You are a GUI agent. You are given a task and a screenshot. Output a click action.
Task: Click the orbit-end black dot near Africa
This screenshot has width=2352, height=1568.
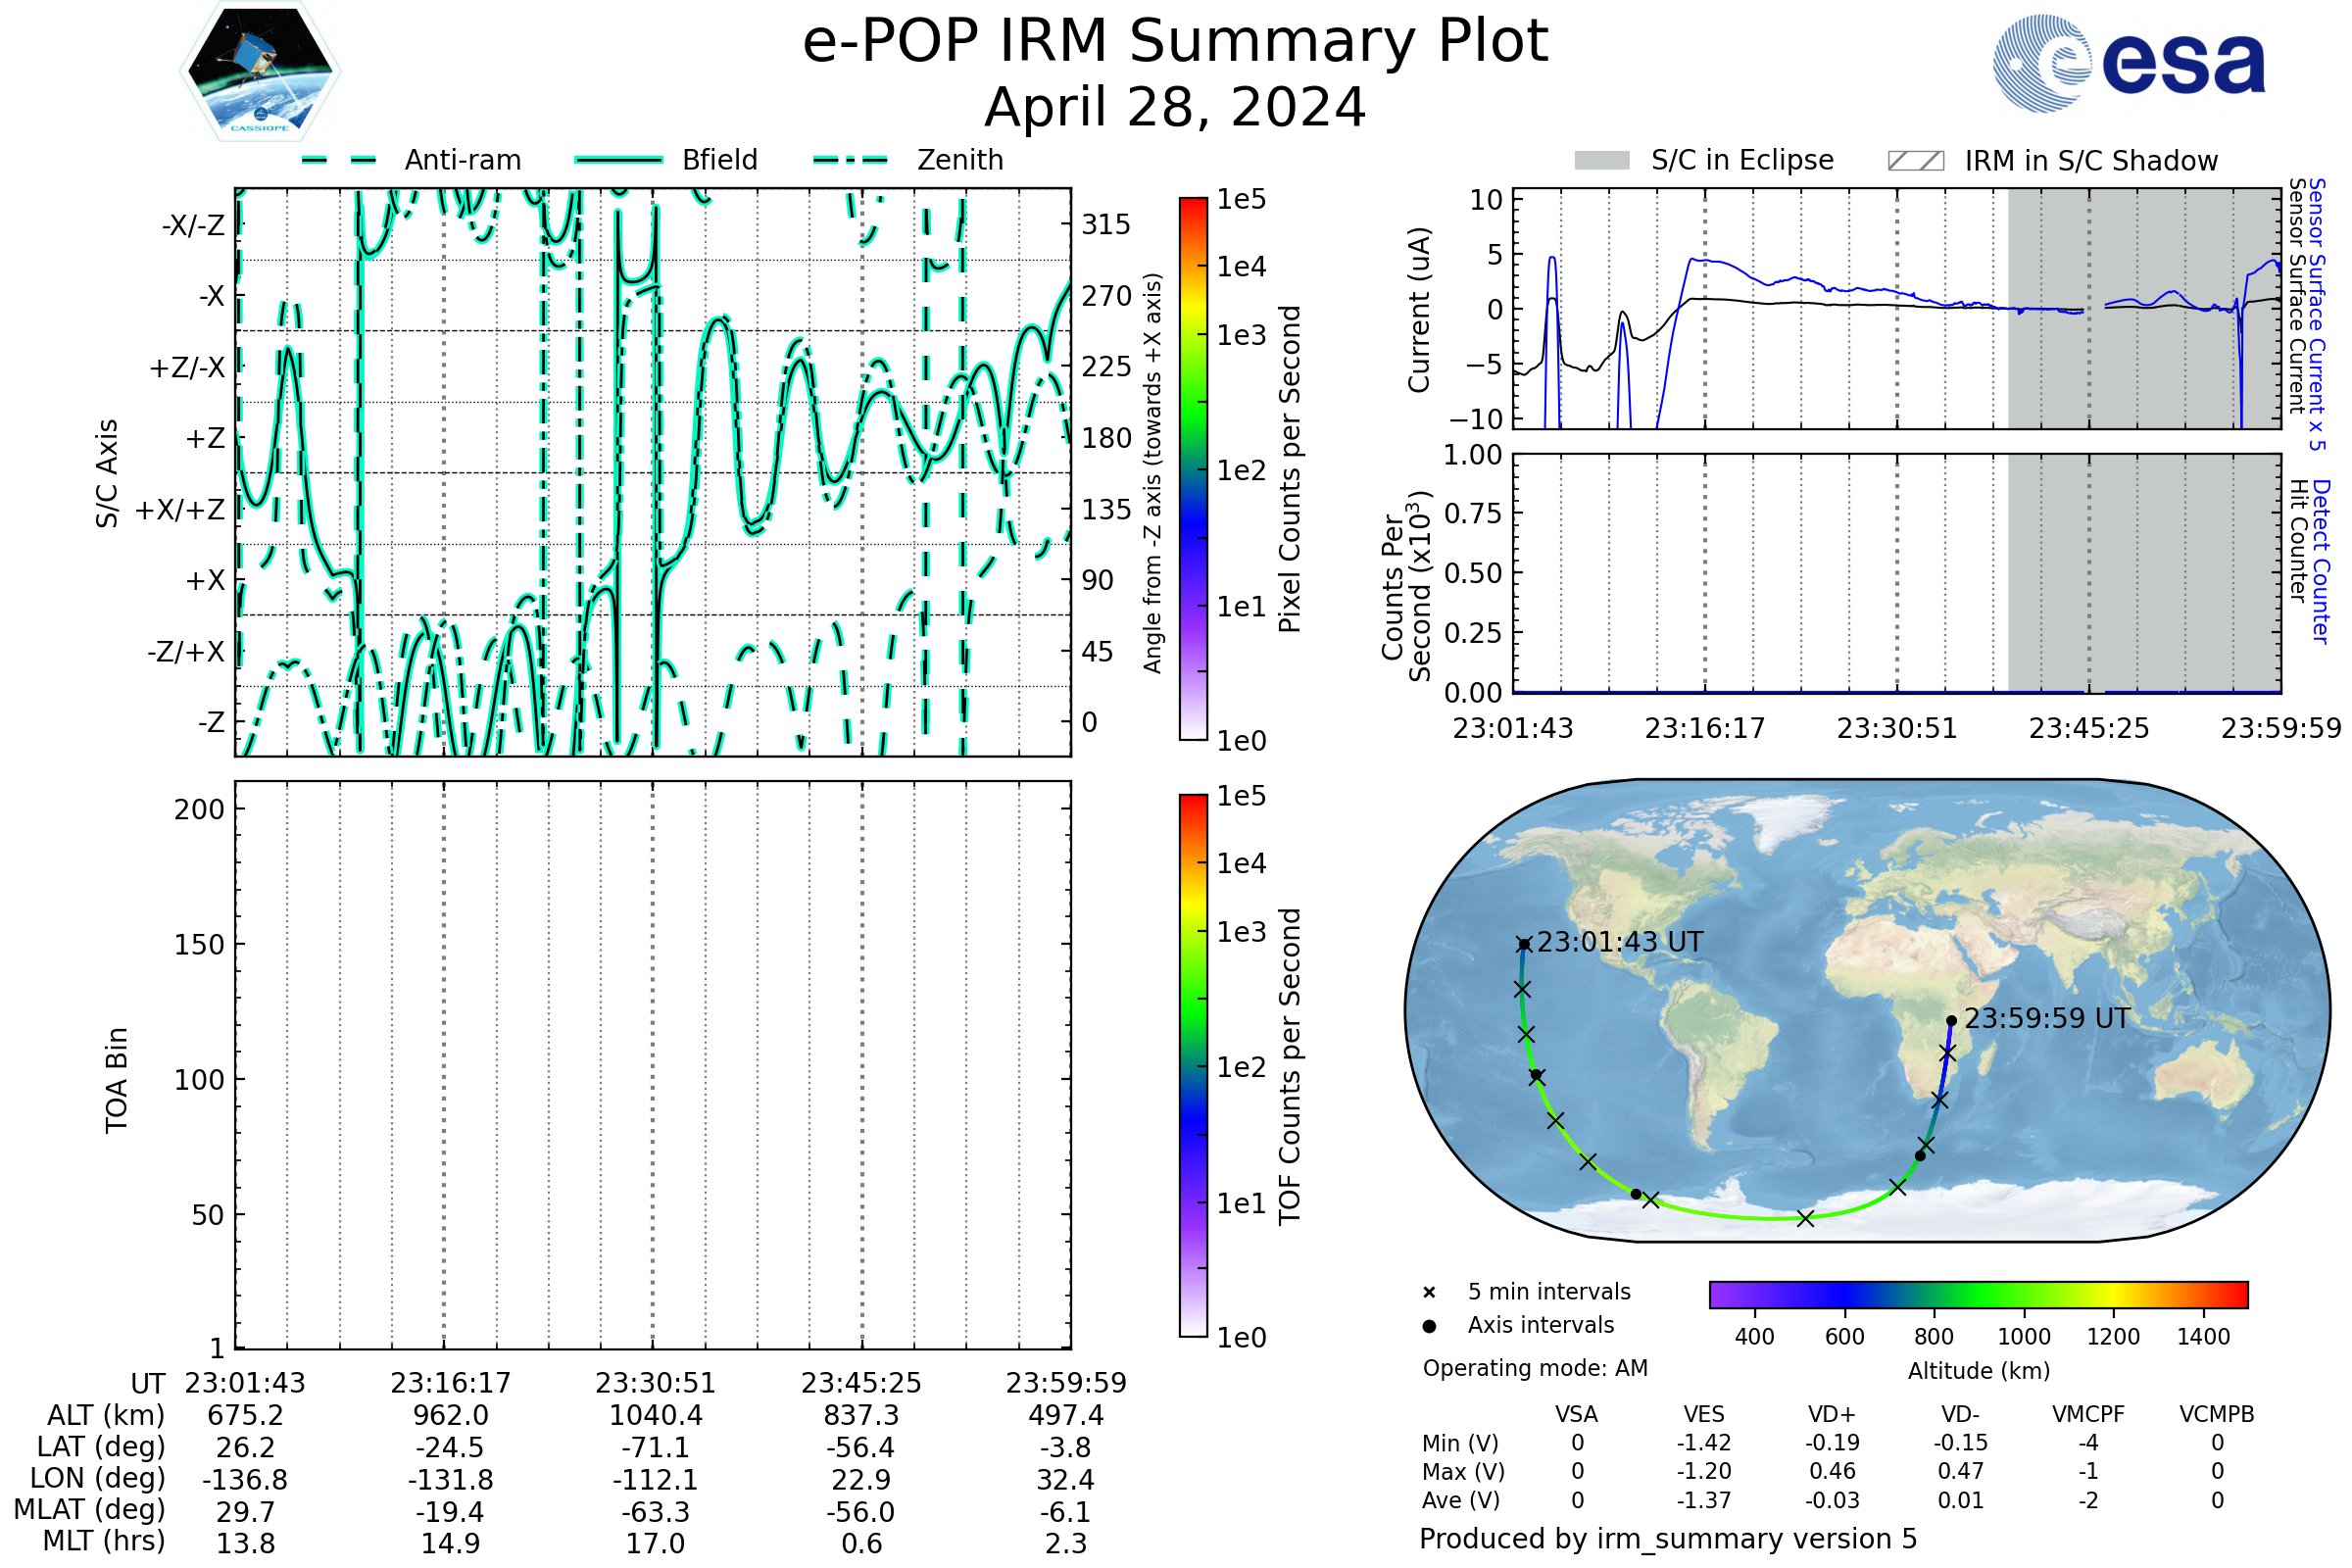click(1951, 1021)
